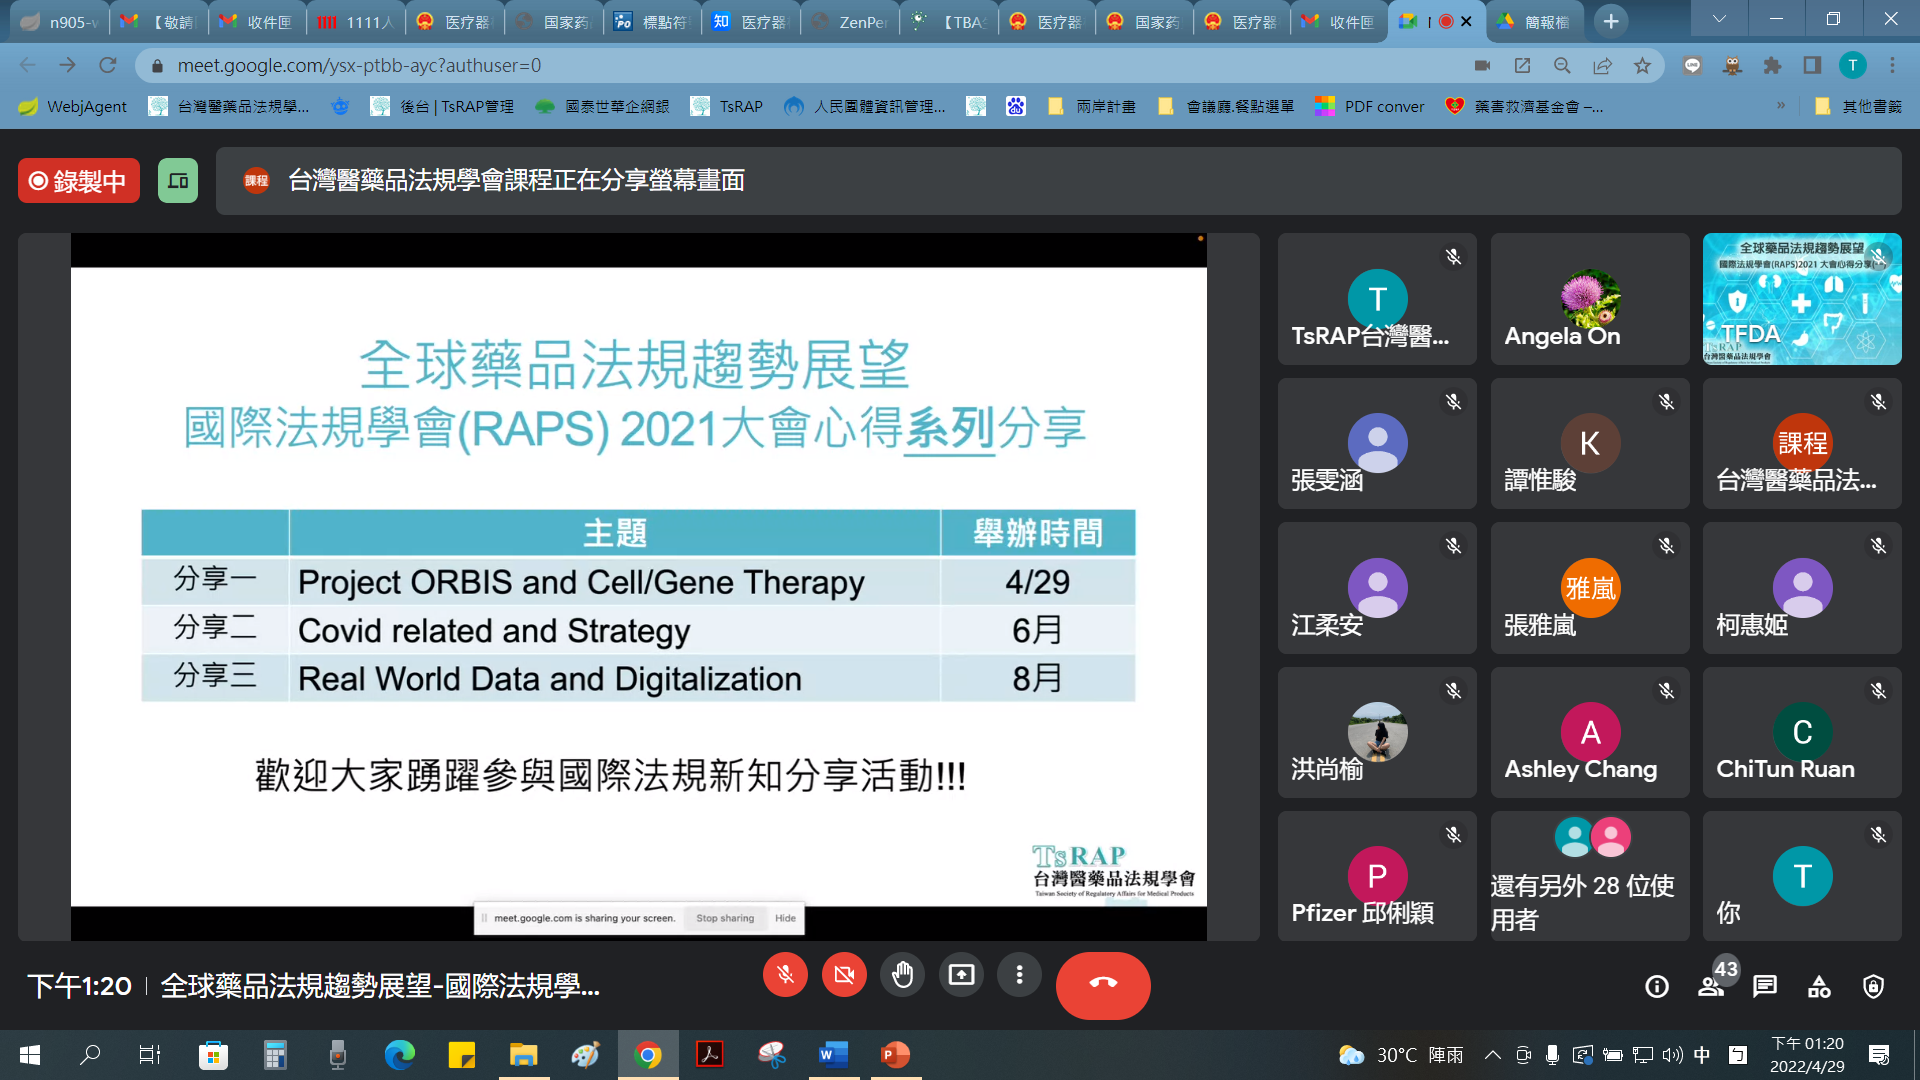This screenshot has width=1920, height=1080.
Task: Open meeting details info icon
Action: pos(1656,987)
